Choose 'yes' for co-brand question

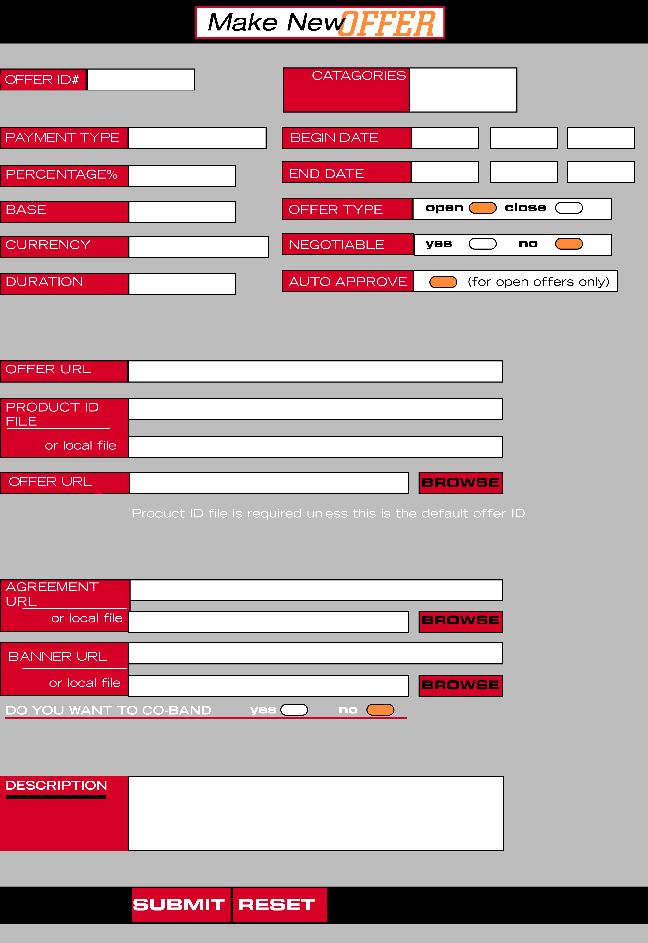tap(294, 710)
